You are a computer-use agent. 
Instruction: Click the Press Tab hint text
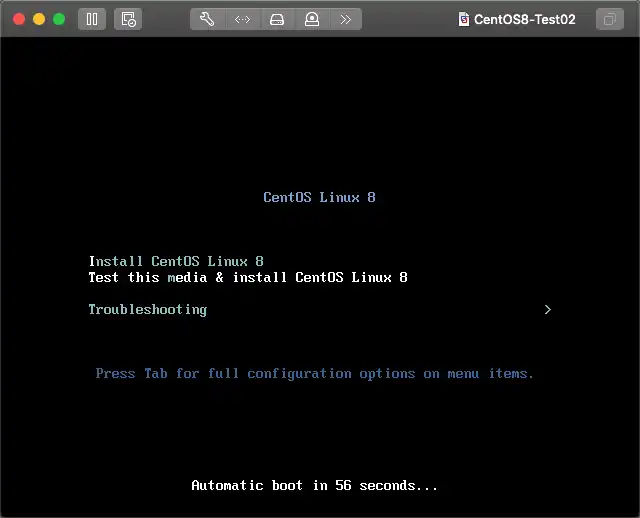point(314,374)
